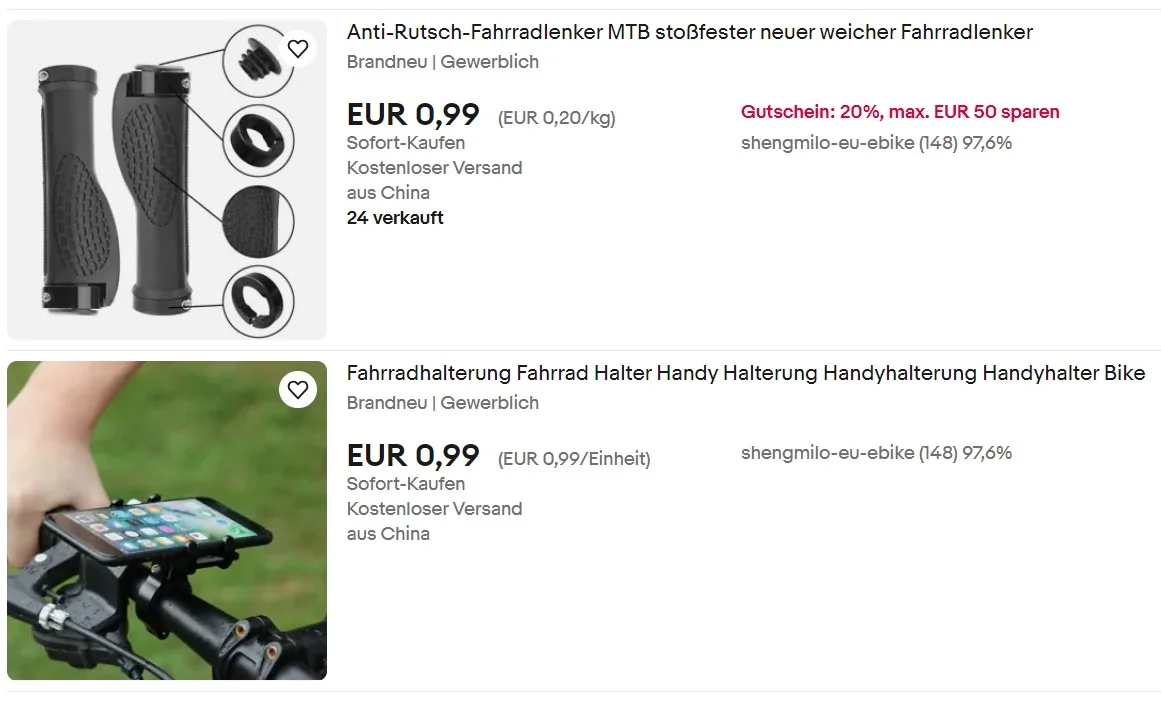Add handlebar grips listing to watchlist heart

[298, 49]
